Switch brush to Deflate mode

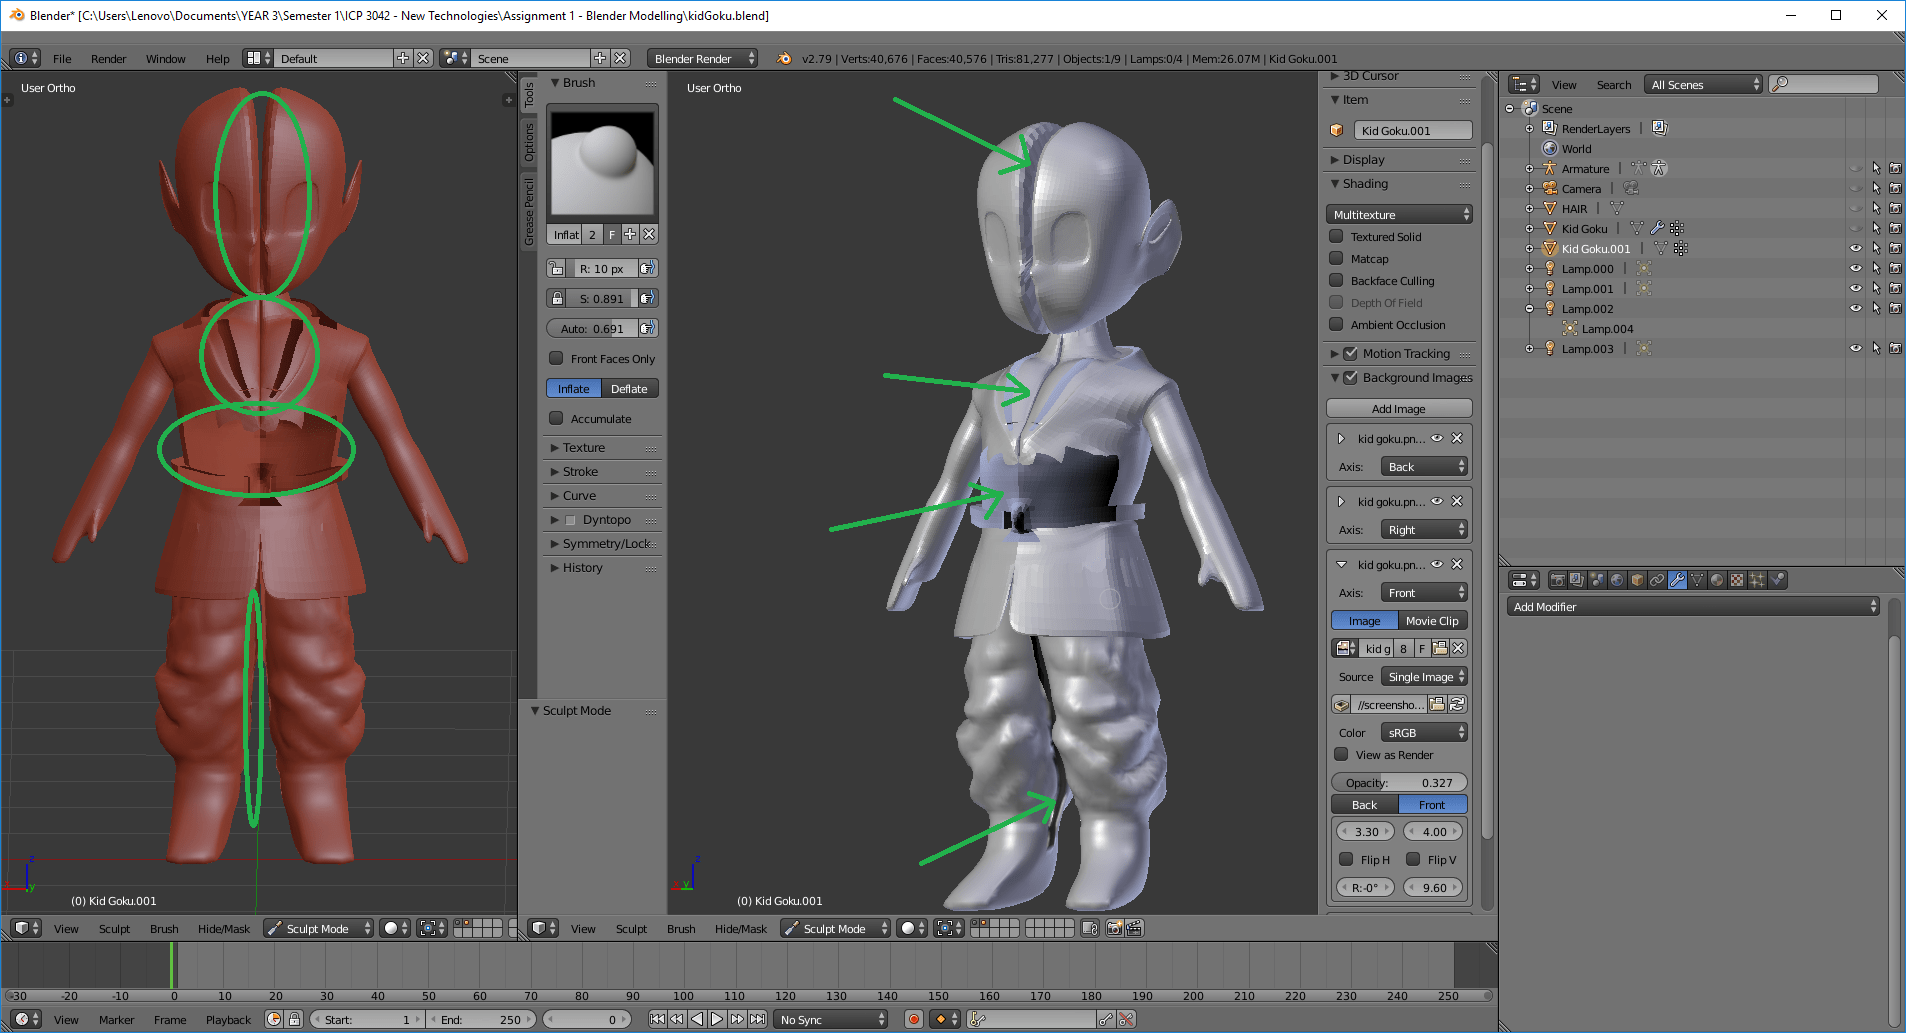click(x=628, y=388)
